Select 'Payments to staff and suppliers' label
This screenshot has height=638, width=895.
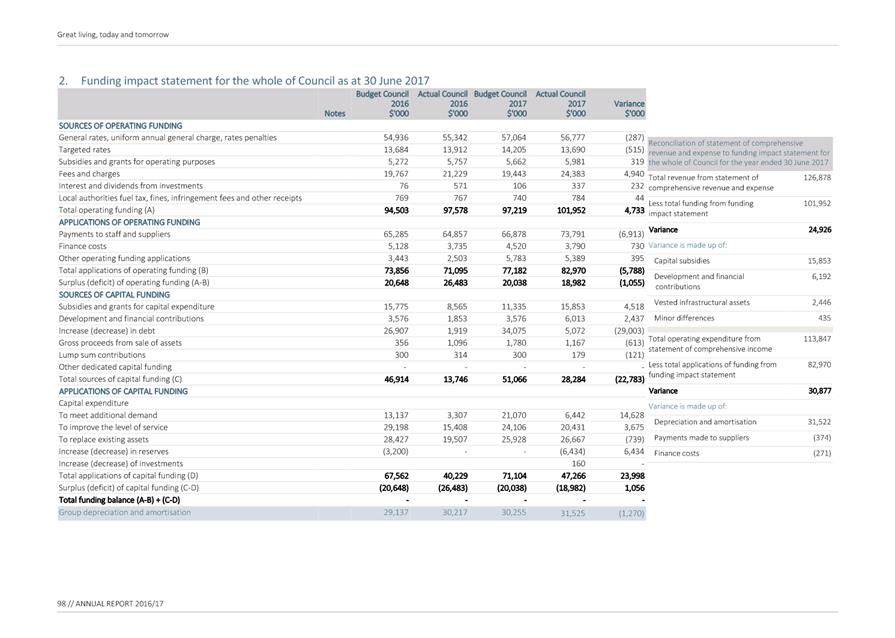pos(114,234)
